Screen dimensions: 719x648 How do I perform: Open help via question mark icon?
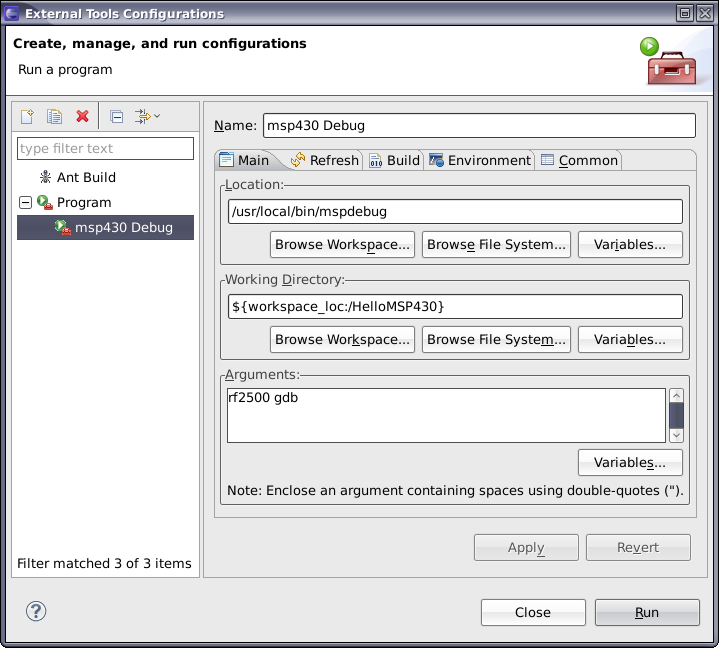pos(36,611)
